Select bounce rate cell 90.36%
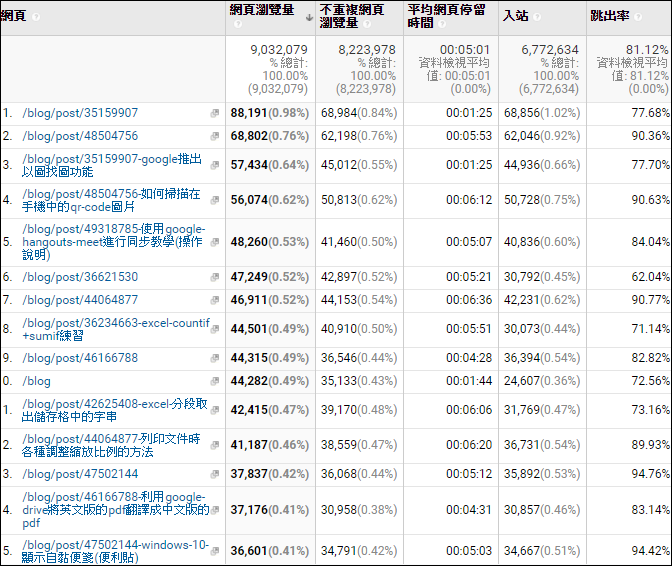672x566 pixels. (x=650, y=136)
